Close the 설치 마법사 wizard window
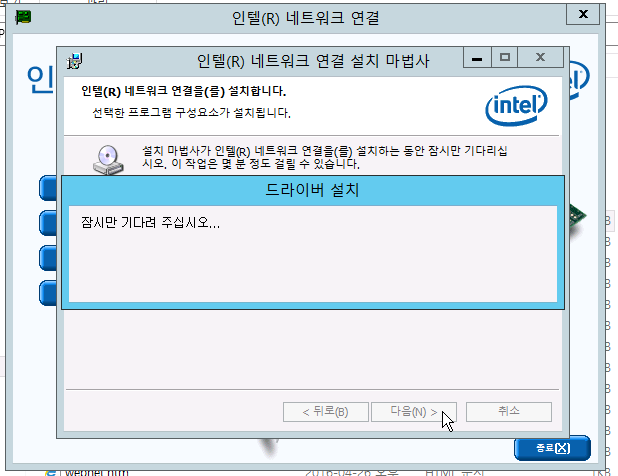The width and height of the screenshot is (618, 476). click(x=540, y=58)
